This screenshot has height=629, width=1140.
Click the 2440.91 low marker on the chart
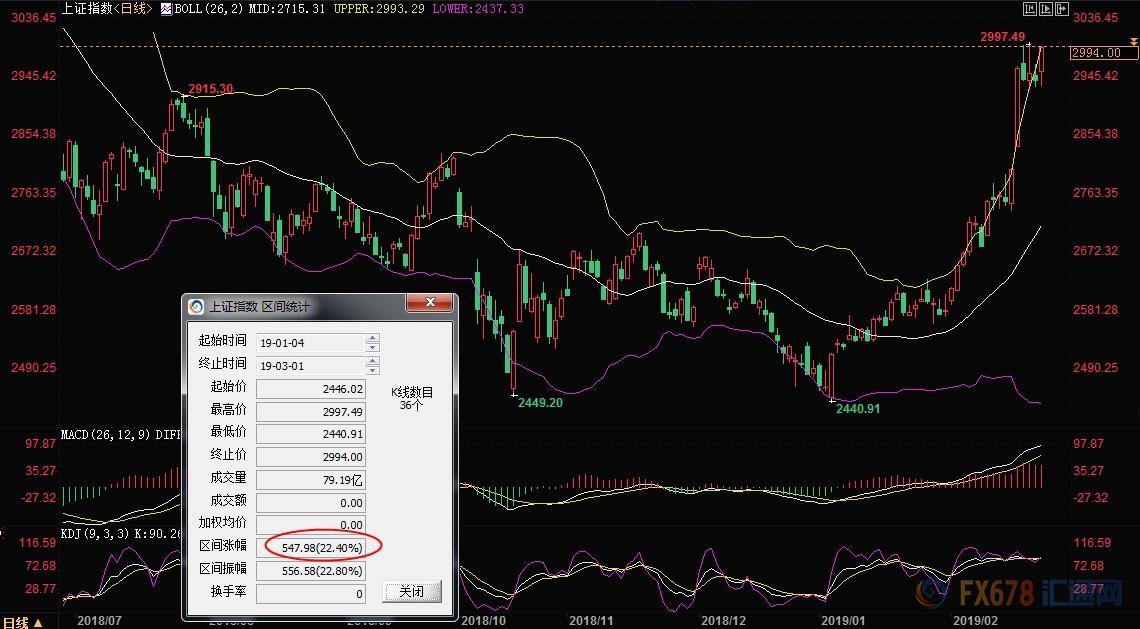coord(858,409)
